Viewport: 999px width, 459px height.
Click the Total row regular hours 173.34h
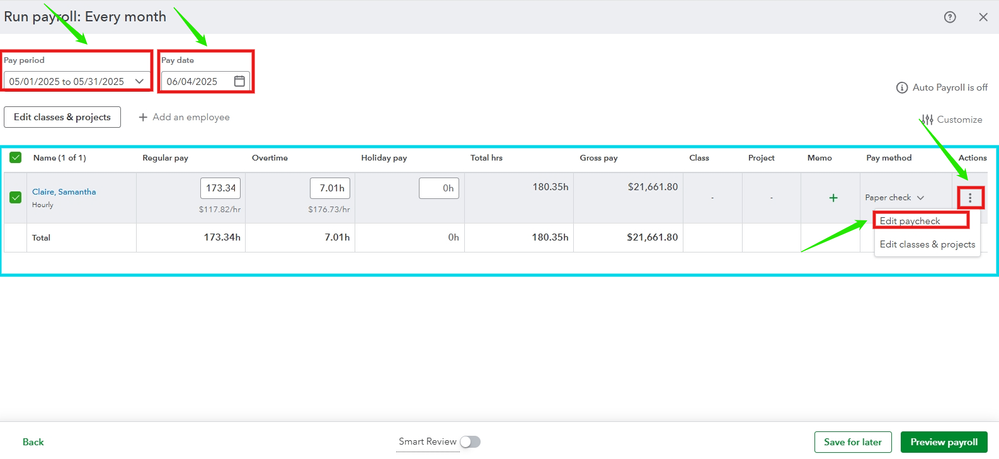click(222, 237)
